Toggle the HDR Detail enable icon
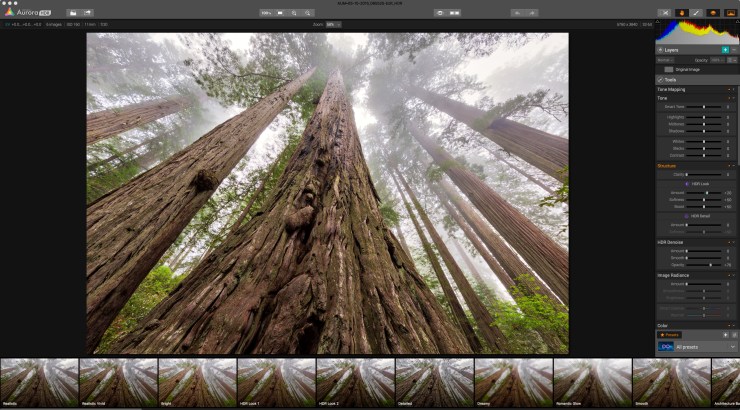 [687, 216]
